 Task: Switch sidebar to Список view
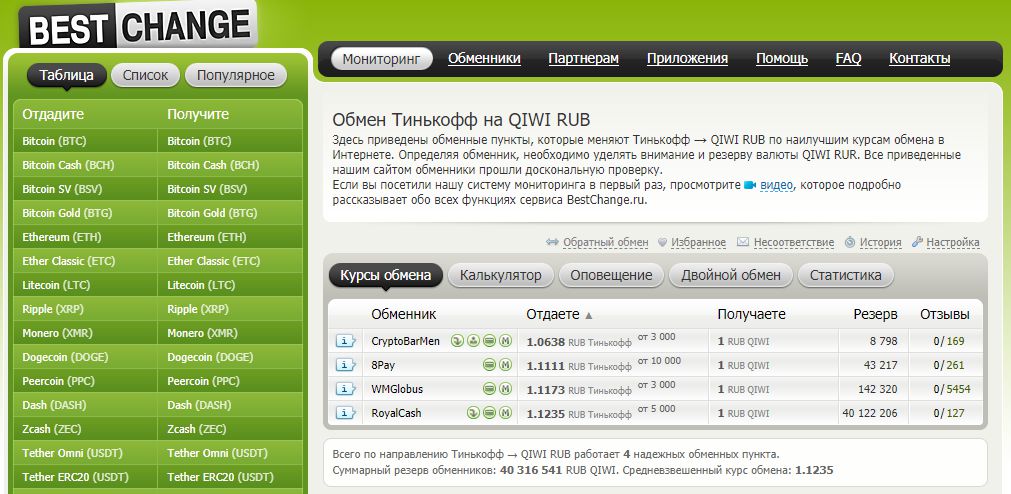click(x=146, y=75)
